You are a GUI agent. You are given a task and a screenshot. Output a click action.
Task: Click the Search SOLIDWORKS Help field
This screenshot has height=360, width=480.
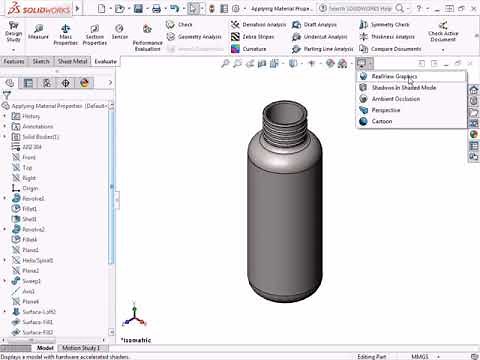coord(360,8)
